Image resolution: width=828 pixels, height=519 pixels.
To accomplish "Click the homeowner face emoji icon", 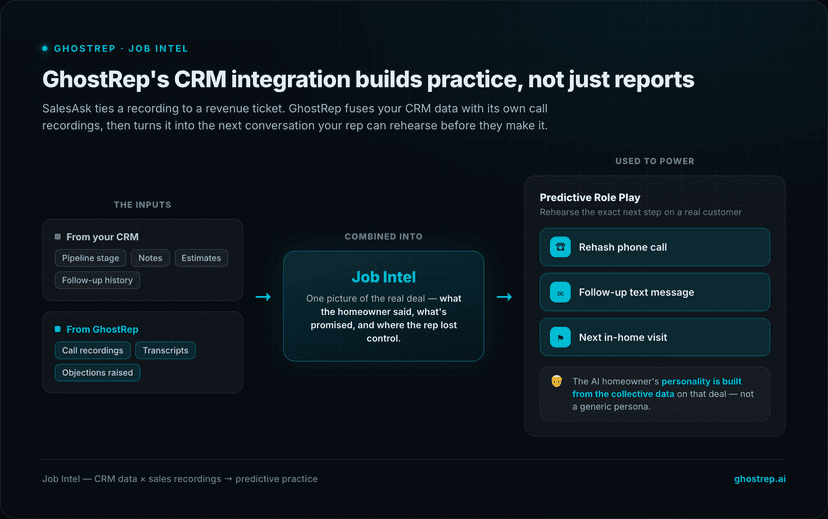I will click(x=557, y=381).
